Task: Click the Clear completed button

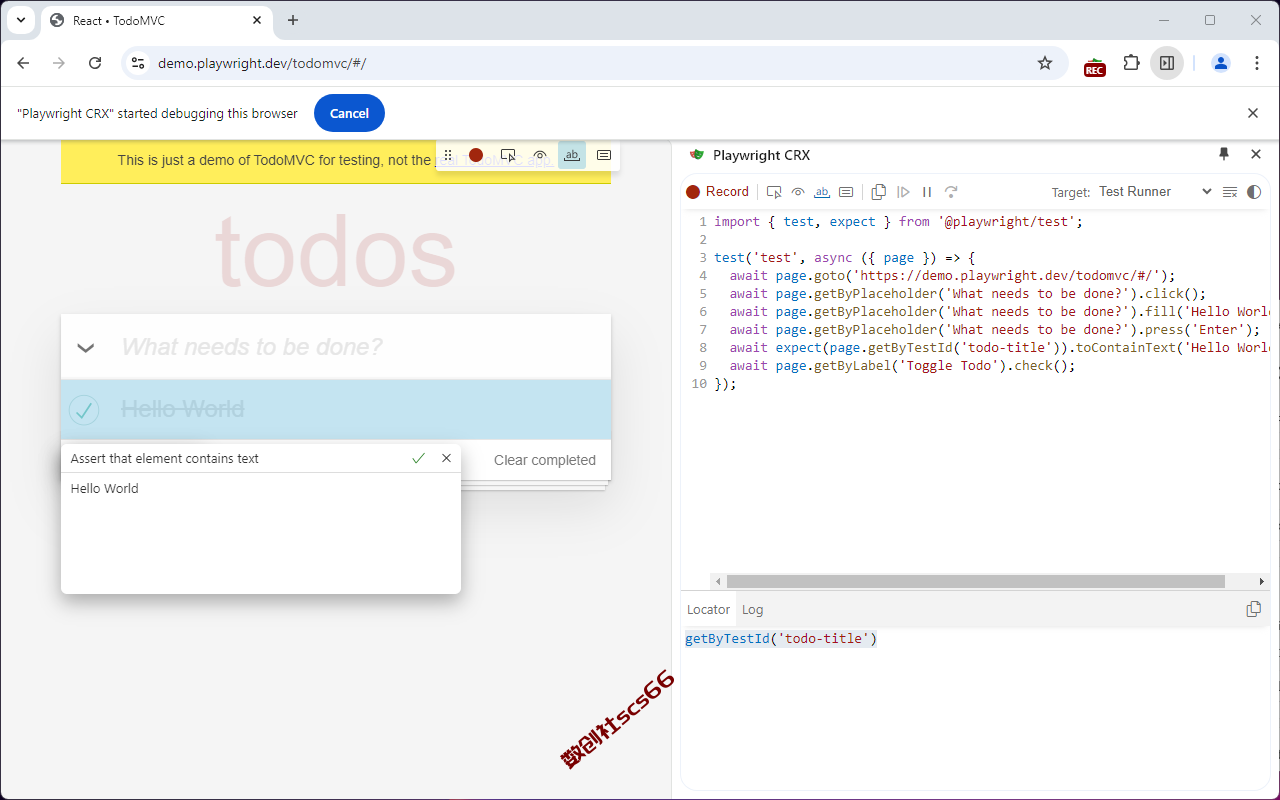Action: 545,460
